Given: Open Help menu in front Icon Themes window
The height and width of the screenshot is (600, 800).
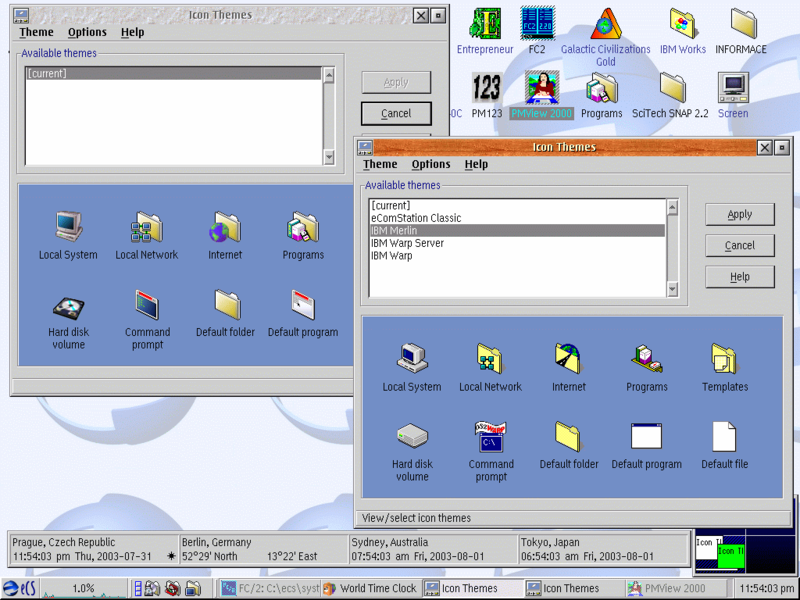Looking at the screenshot, I should click(x=476, y=164).
